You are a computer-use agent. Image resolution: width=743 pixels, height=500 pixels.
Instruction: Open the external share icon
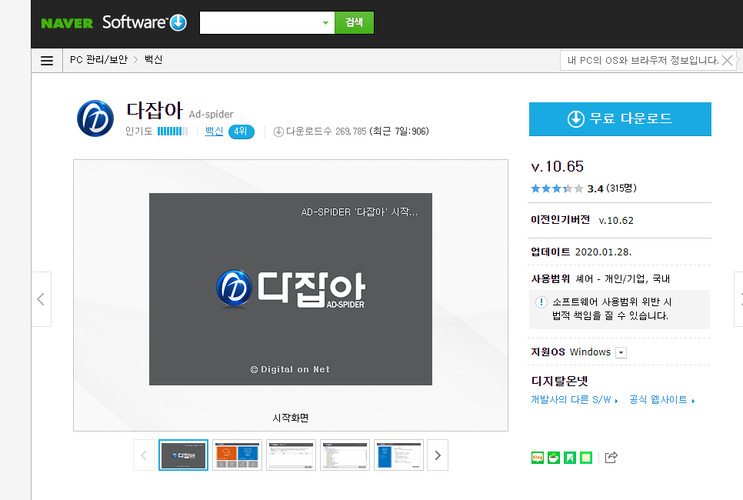tap(611, 457)
